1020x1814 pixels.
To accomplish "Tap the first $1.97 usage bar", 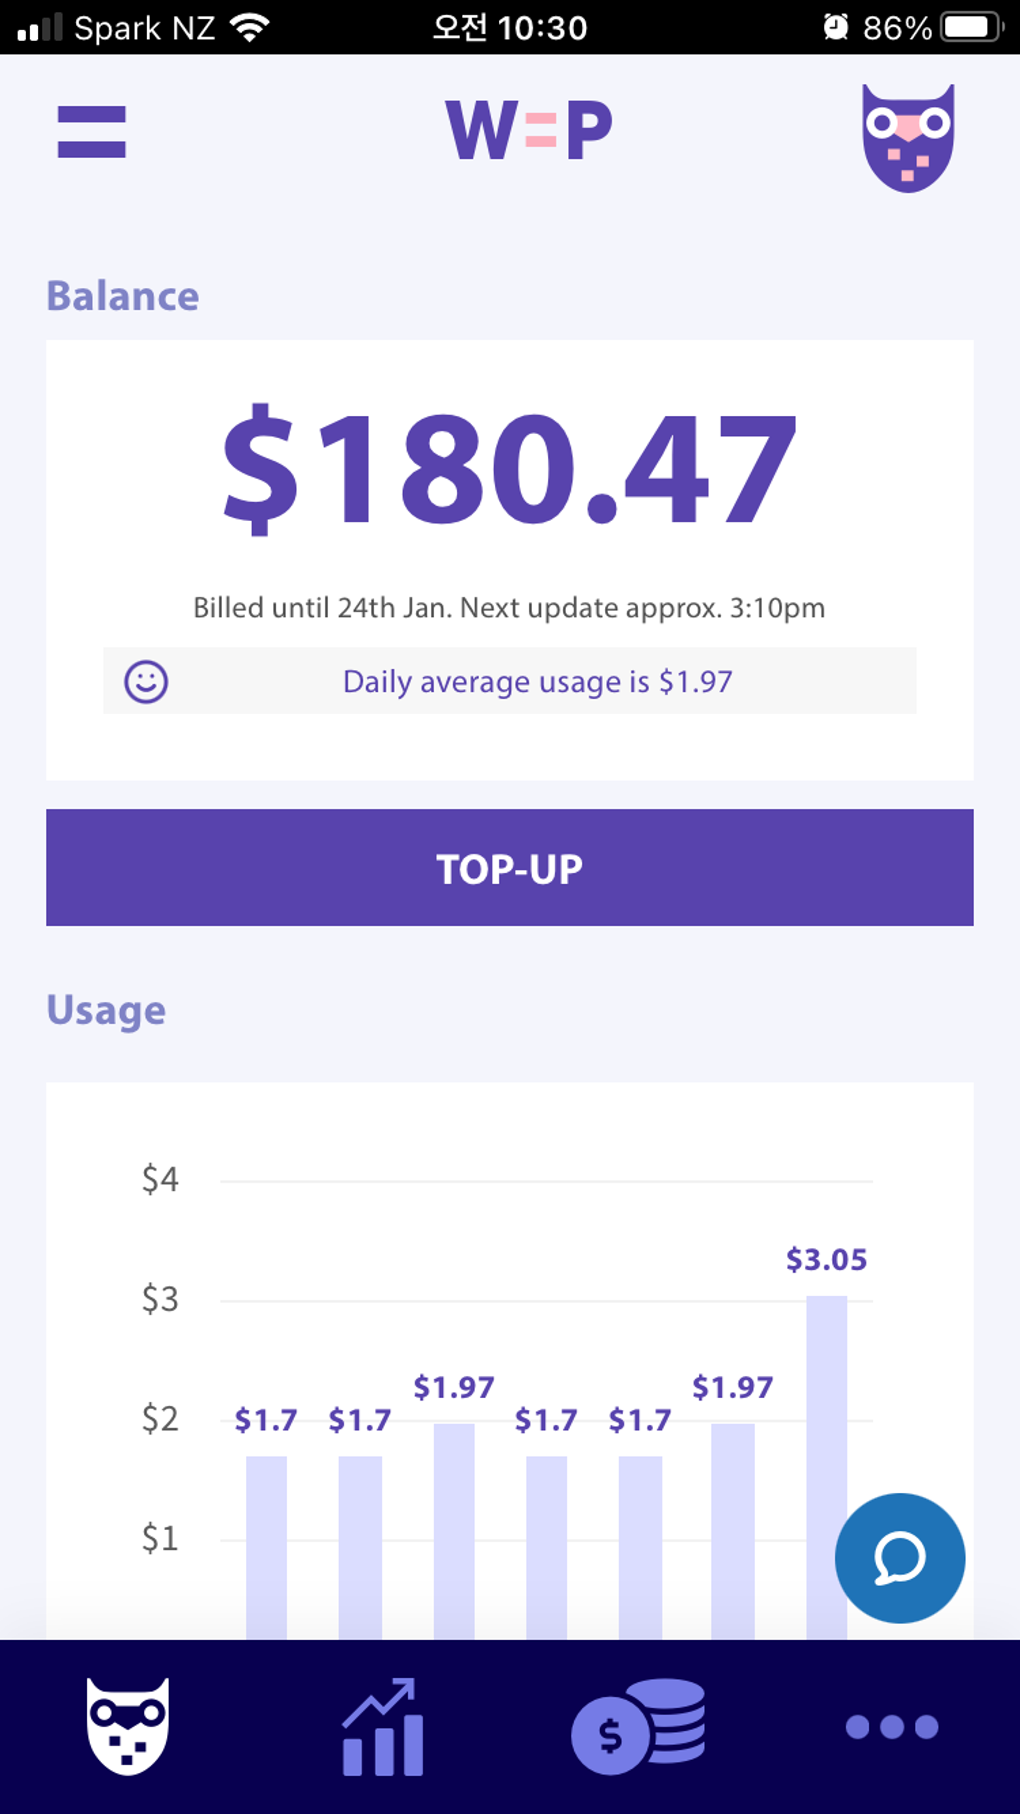I will pos(454,1530).
